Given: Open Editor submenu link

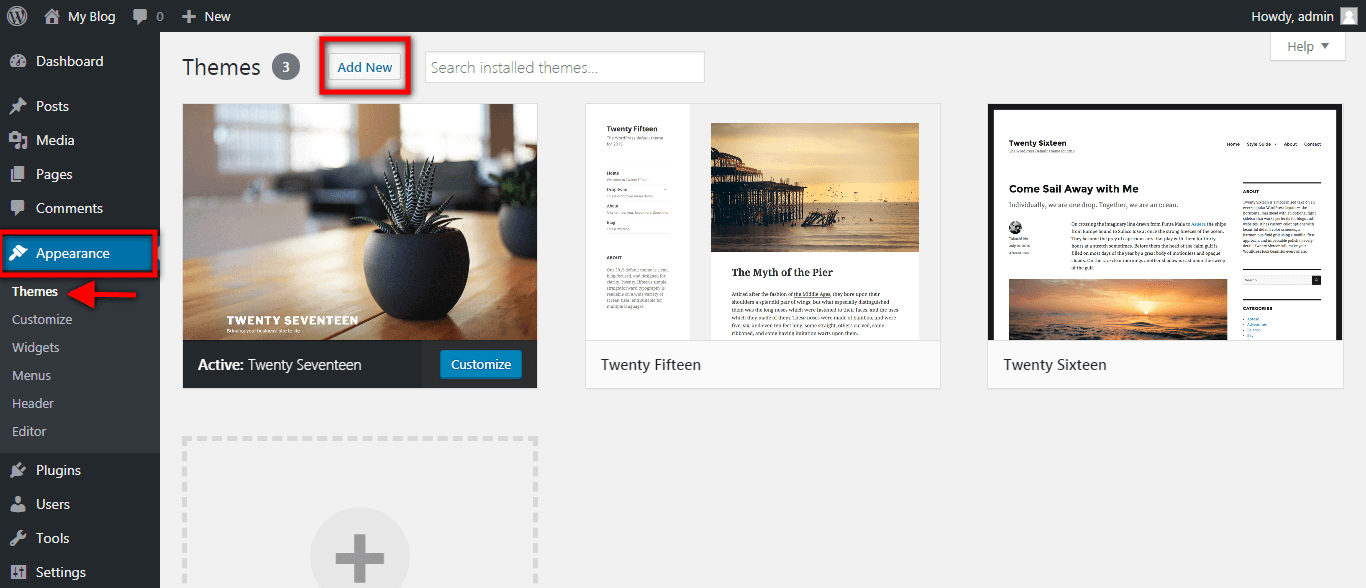Looking at the screenshot, I should tap(29, 431).
